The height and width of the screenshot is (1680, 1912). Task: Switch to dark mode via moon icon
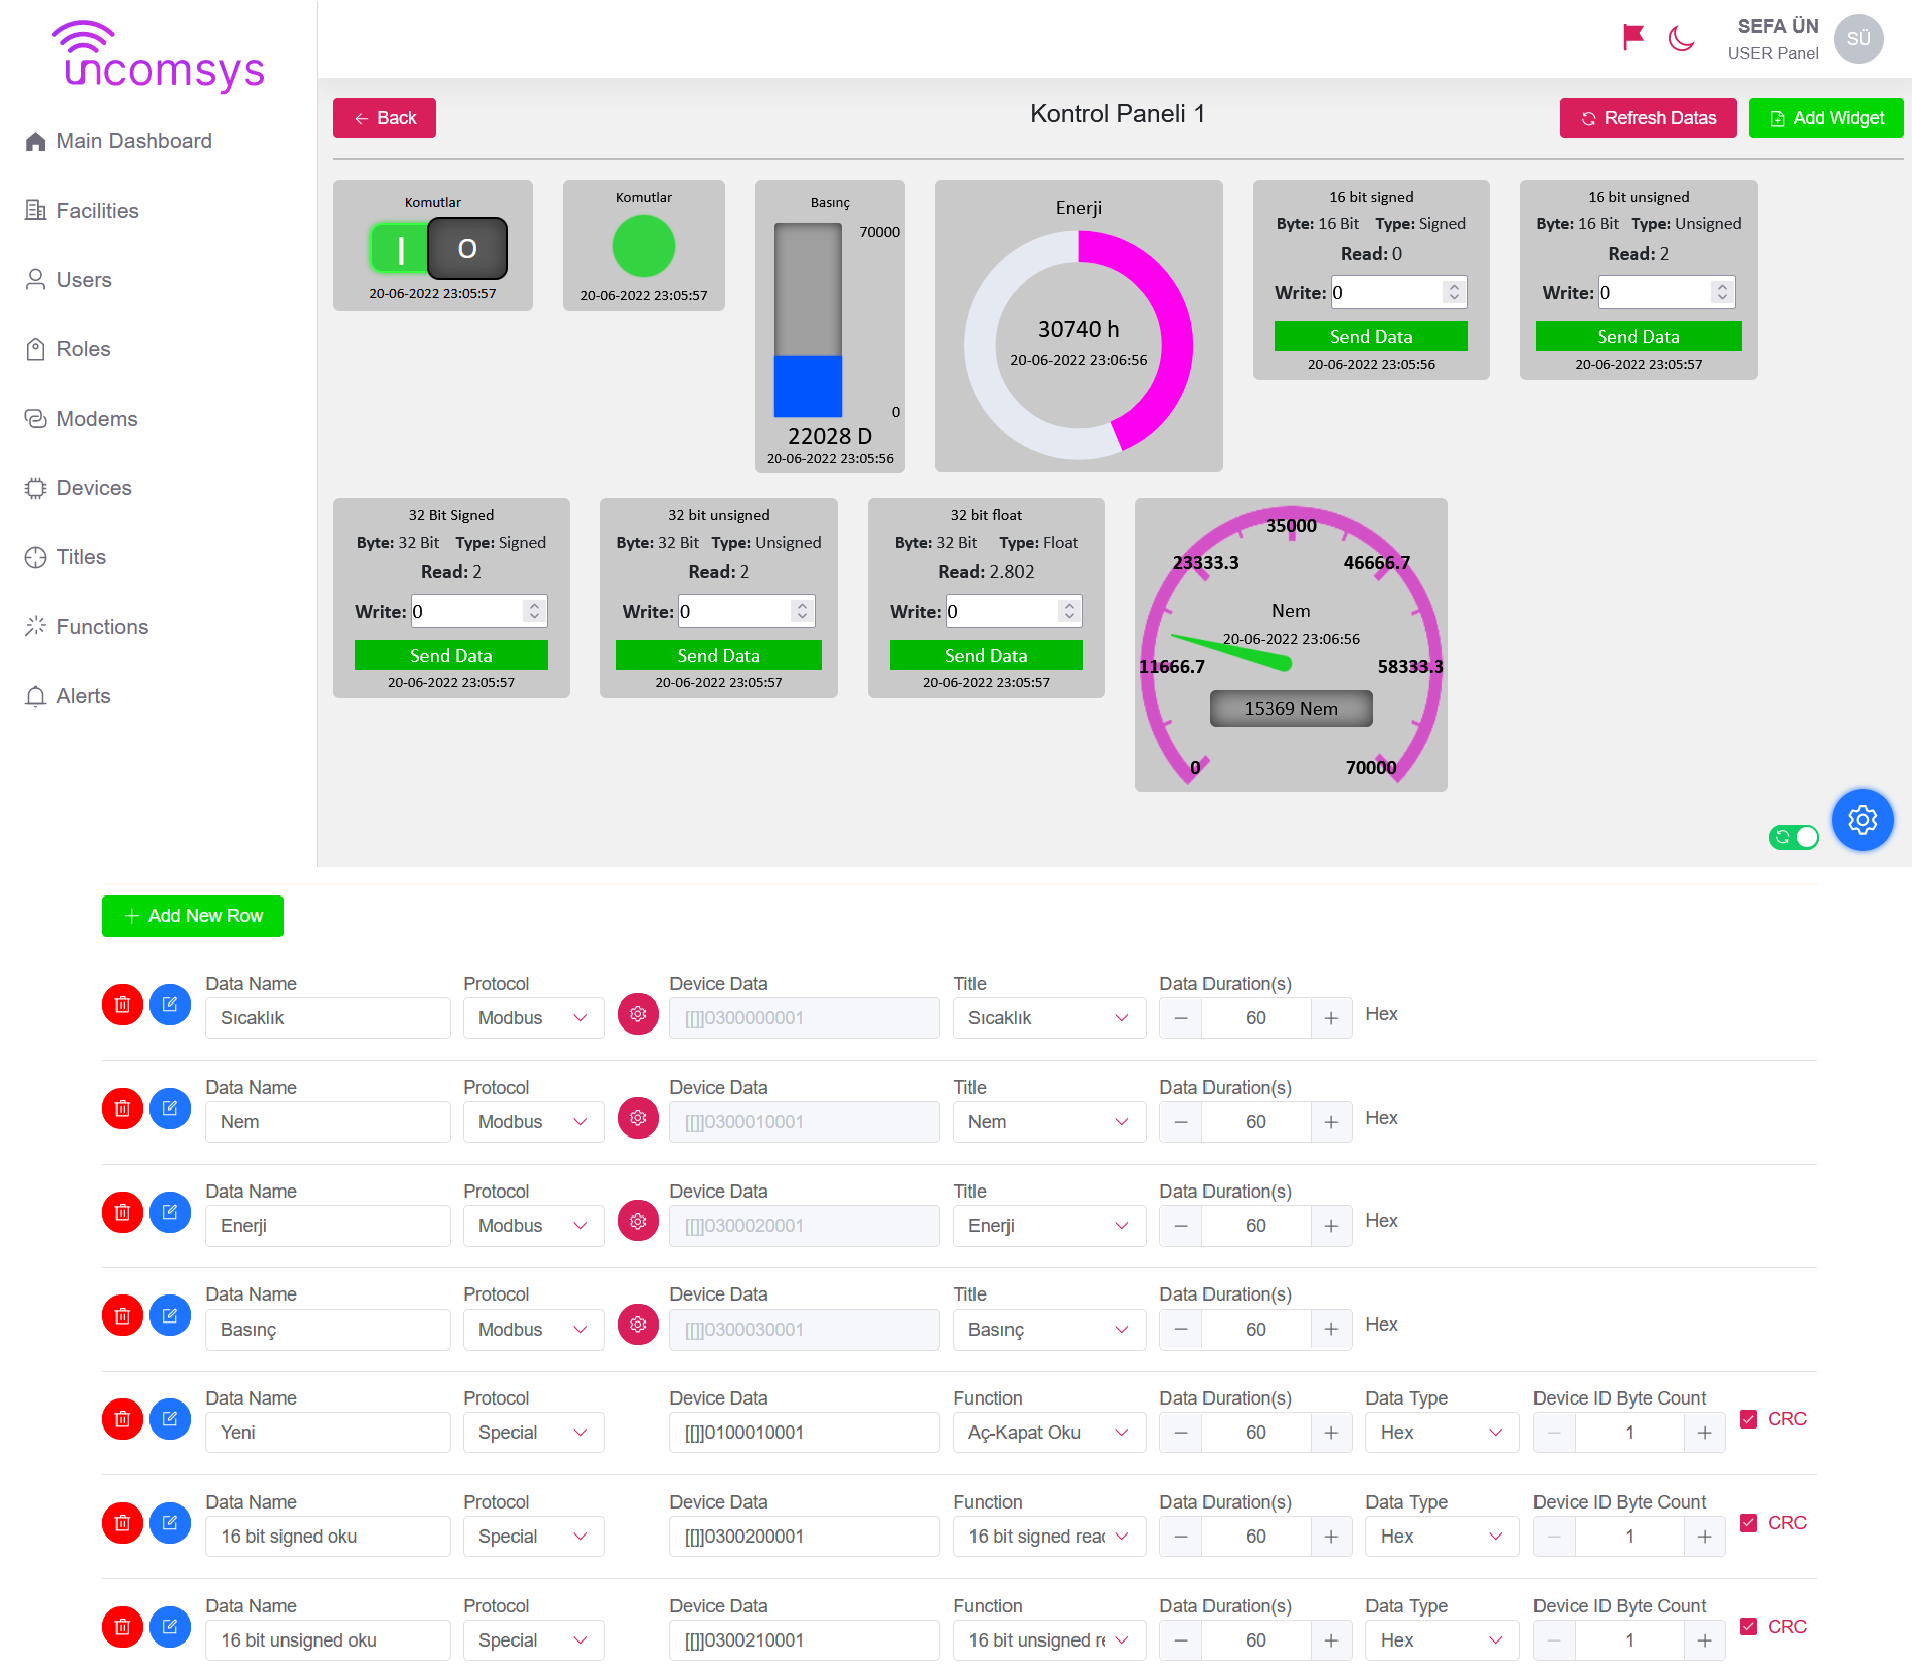(x=1682, y=38)
